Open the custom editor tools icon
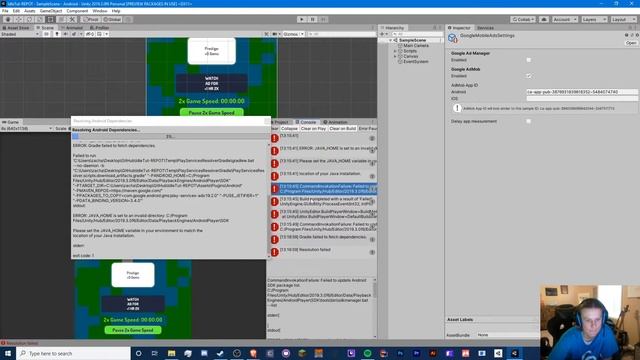The width and height of the screenshot is (640, 360). point(72,19)
